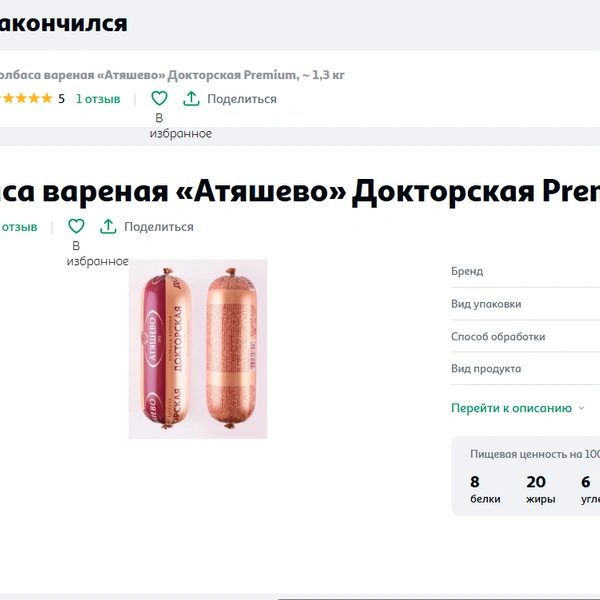Viewport: 600px width, 600px height.
Task: Click 'В избранное' label in sticky header
Action: click(180, 126)
